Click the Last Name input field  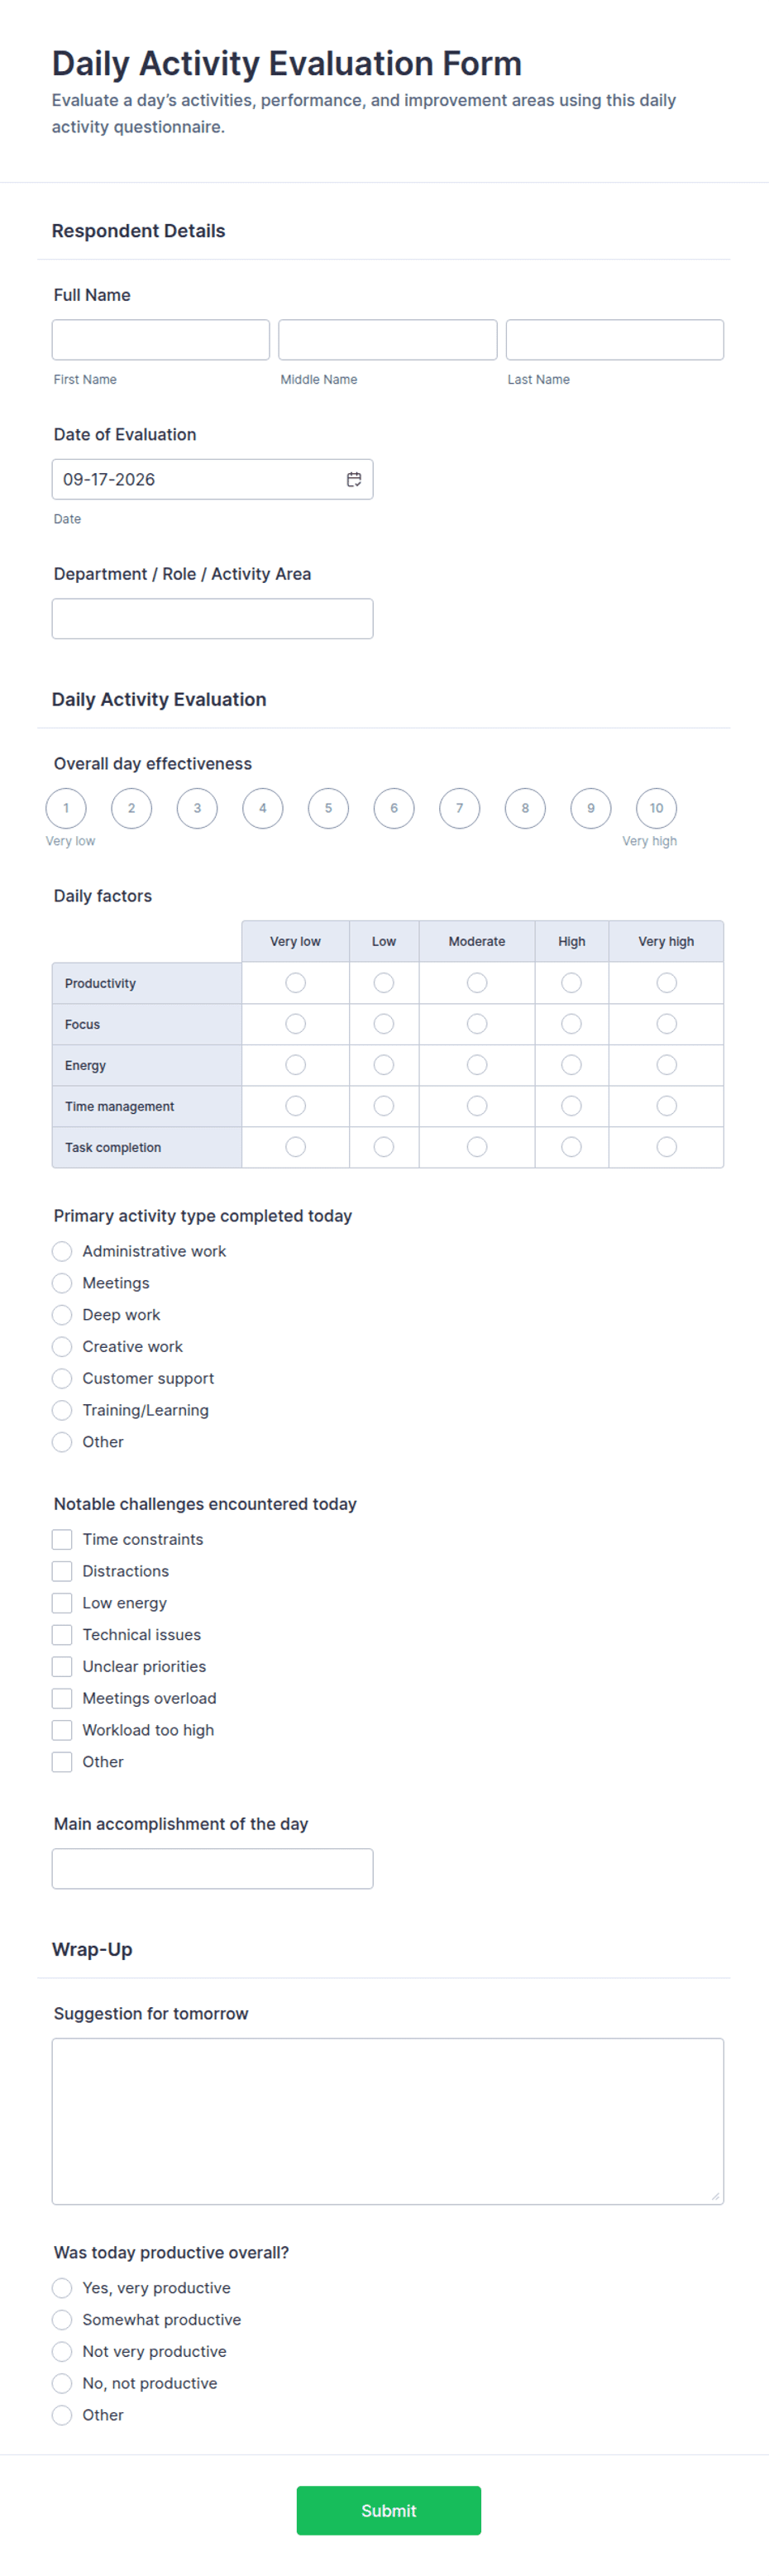pyautogui.click(x=615, y=340)
